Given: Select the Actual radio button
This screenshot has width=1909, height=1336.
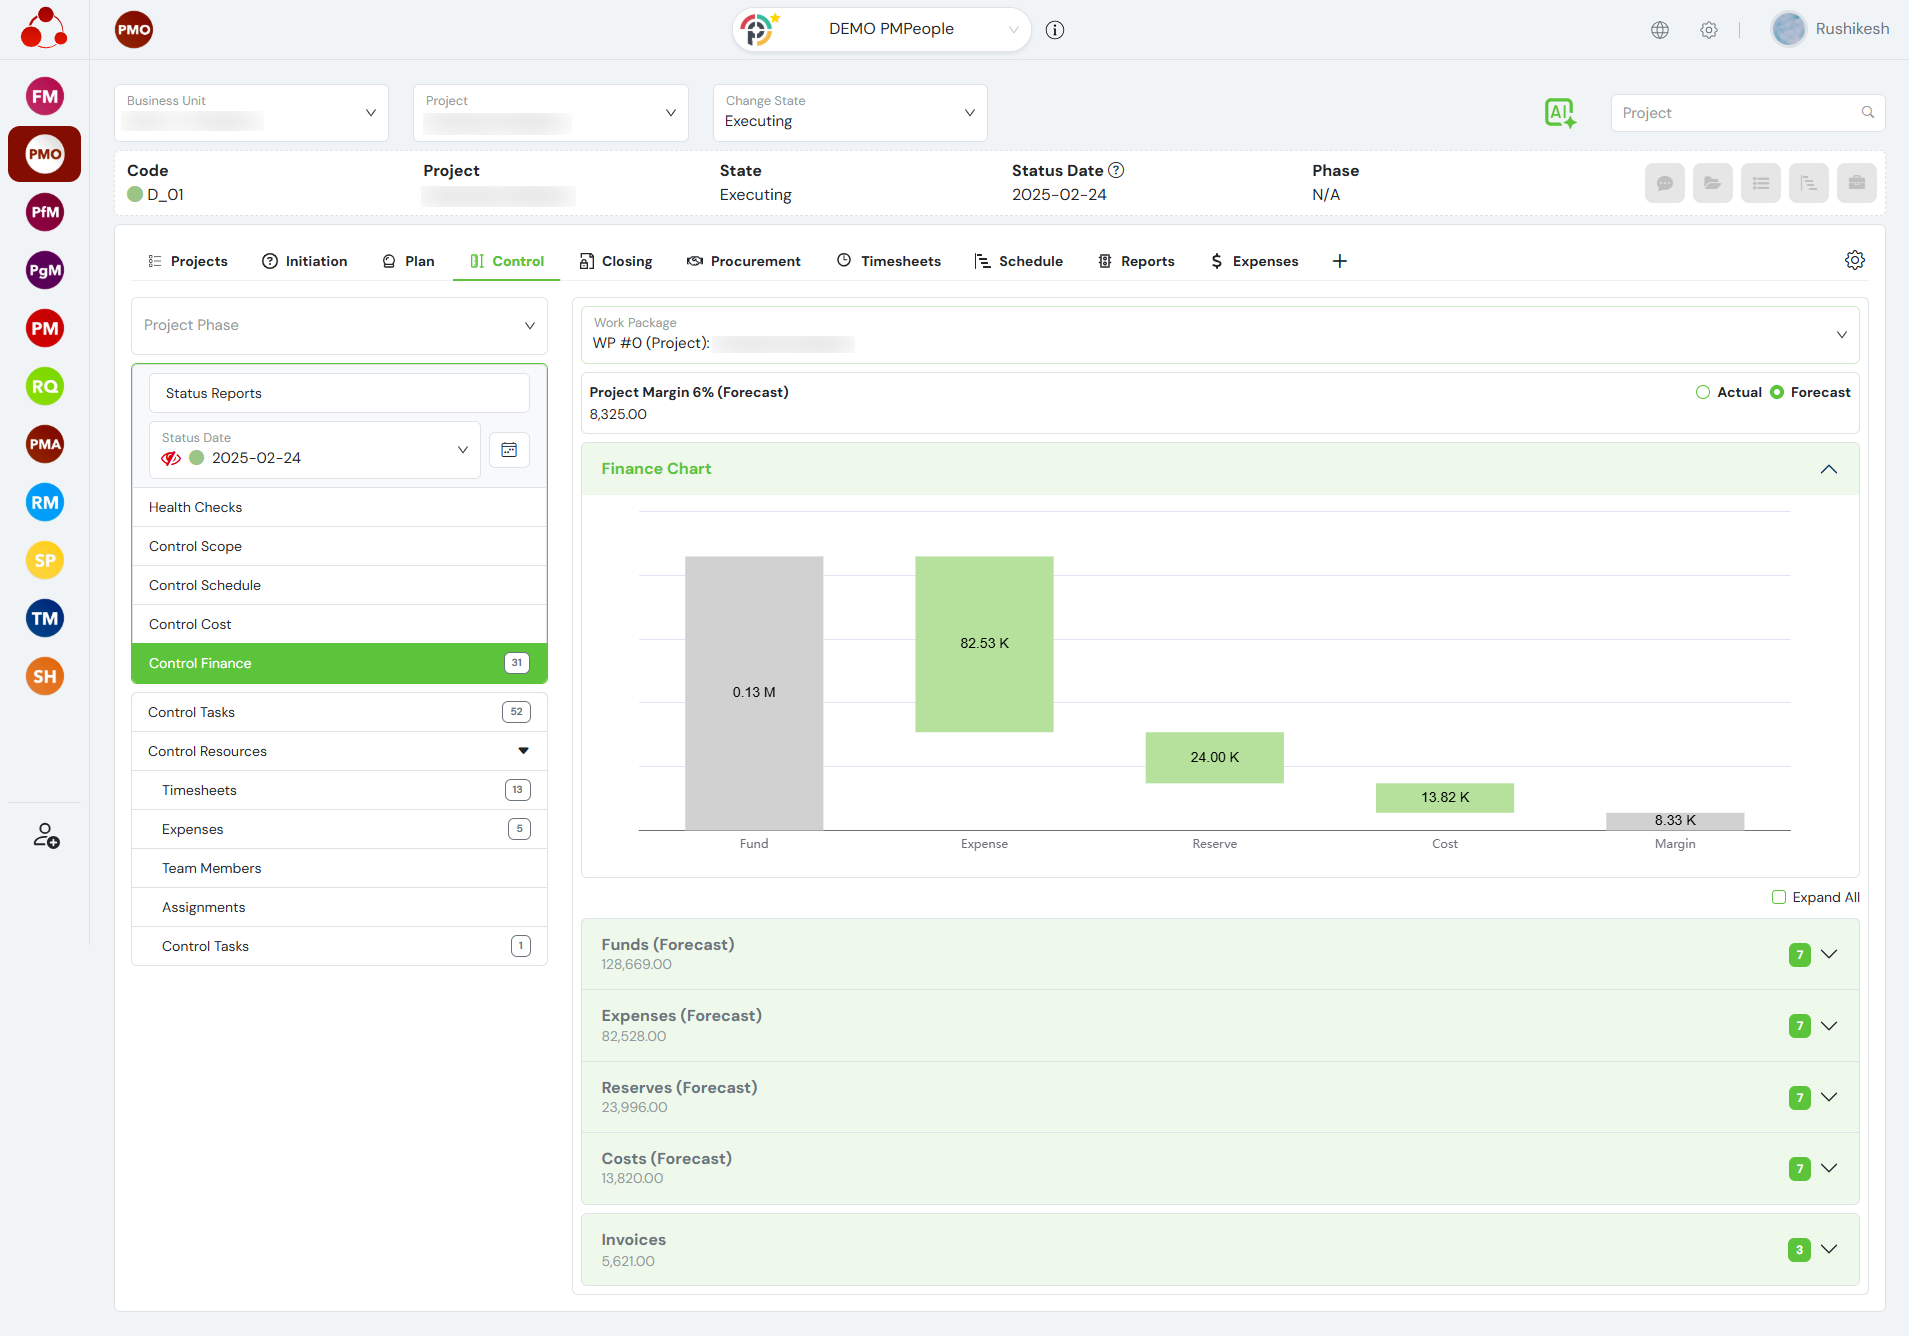Looking at the screenshot, I should [1703, 392].
